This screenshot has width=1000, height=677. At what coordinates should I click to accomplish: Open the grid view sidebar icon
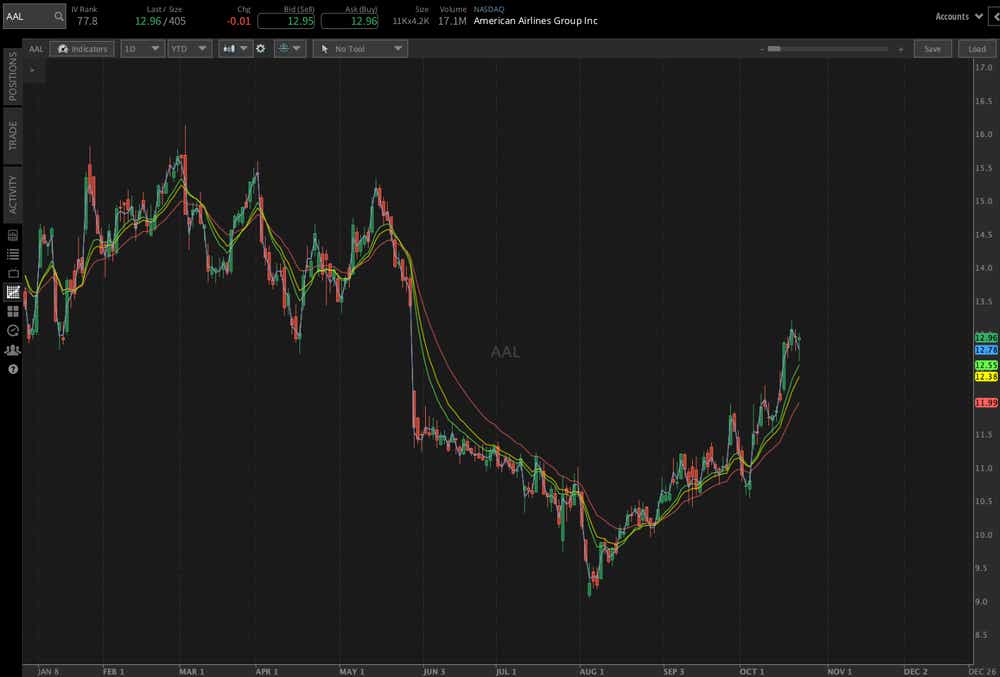[x=13, y=312]
